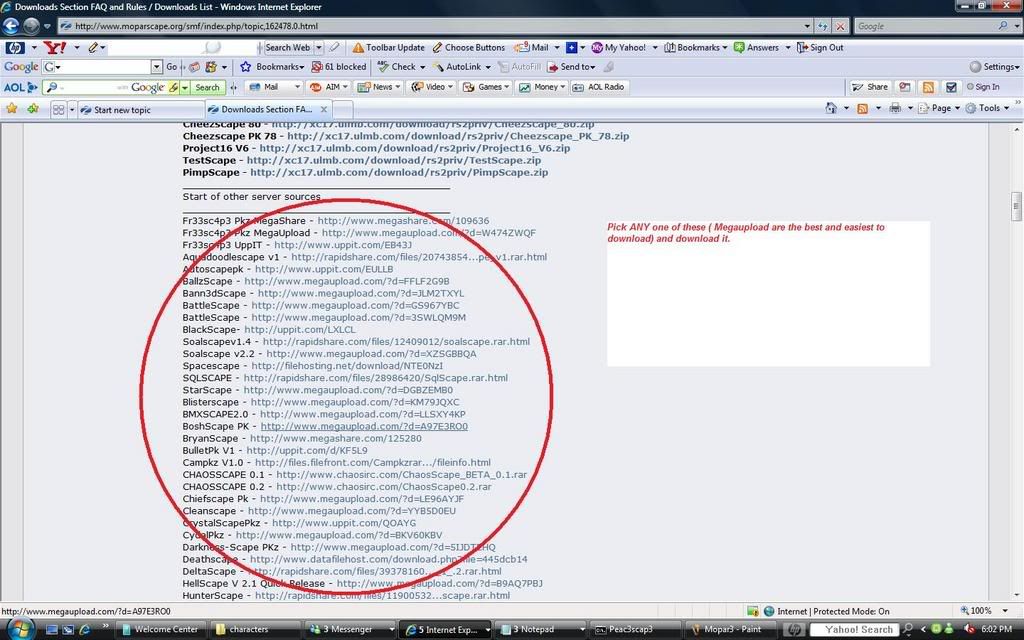Click Sign In on AOL toolbar

(984, 87)
